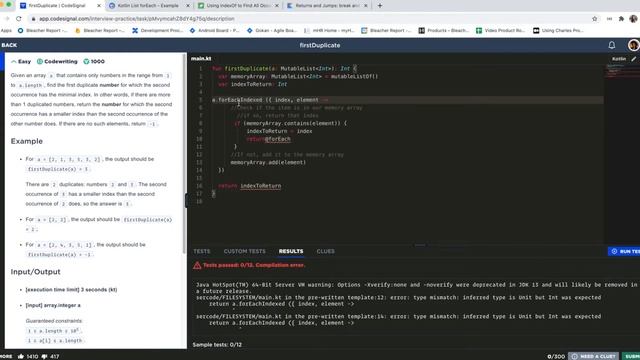Click the editor settings pencil icon
640x360 pixels.
[634, 59]
